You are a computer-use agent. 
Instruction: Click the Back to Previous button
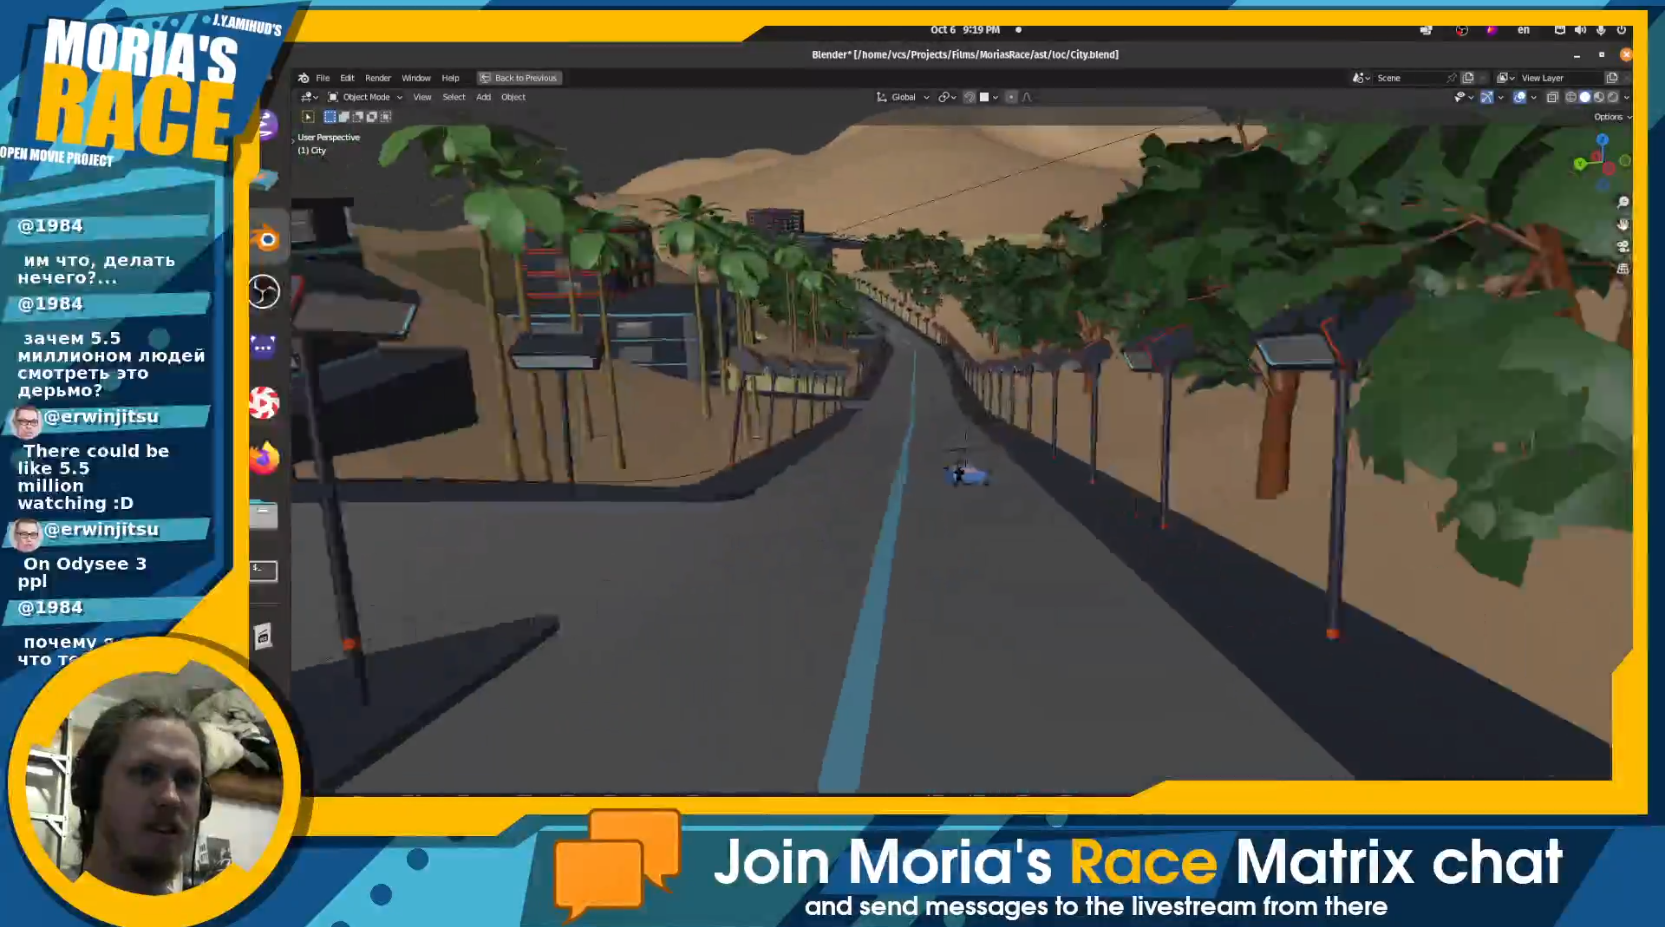pos(519,78)
